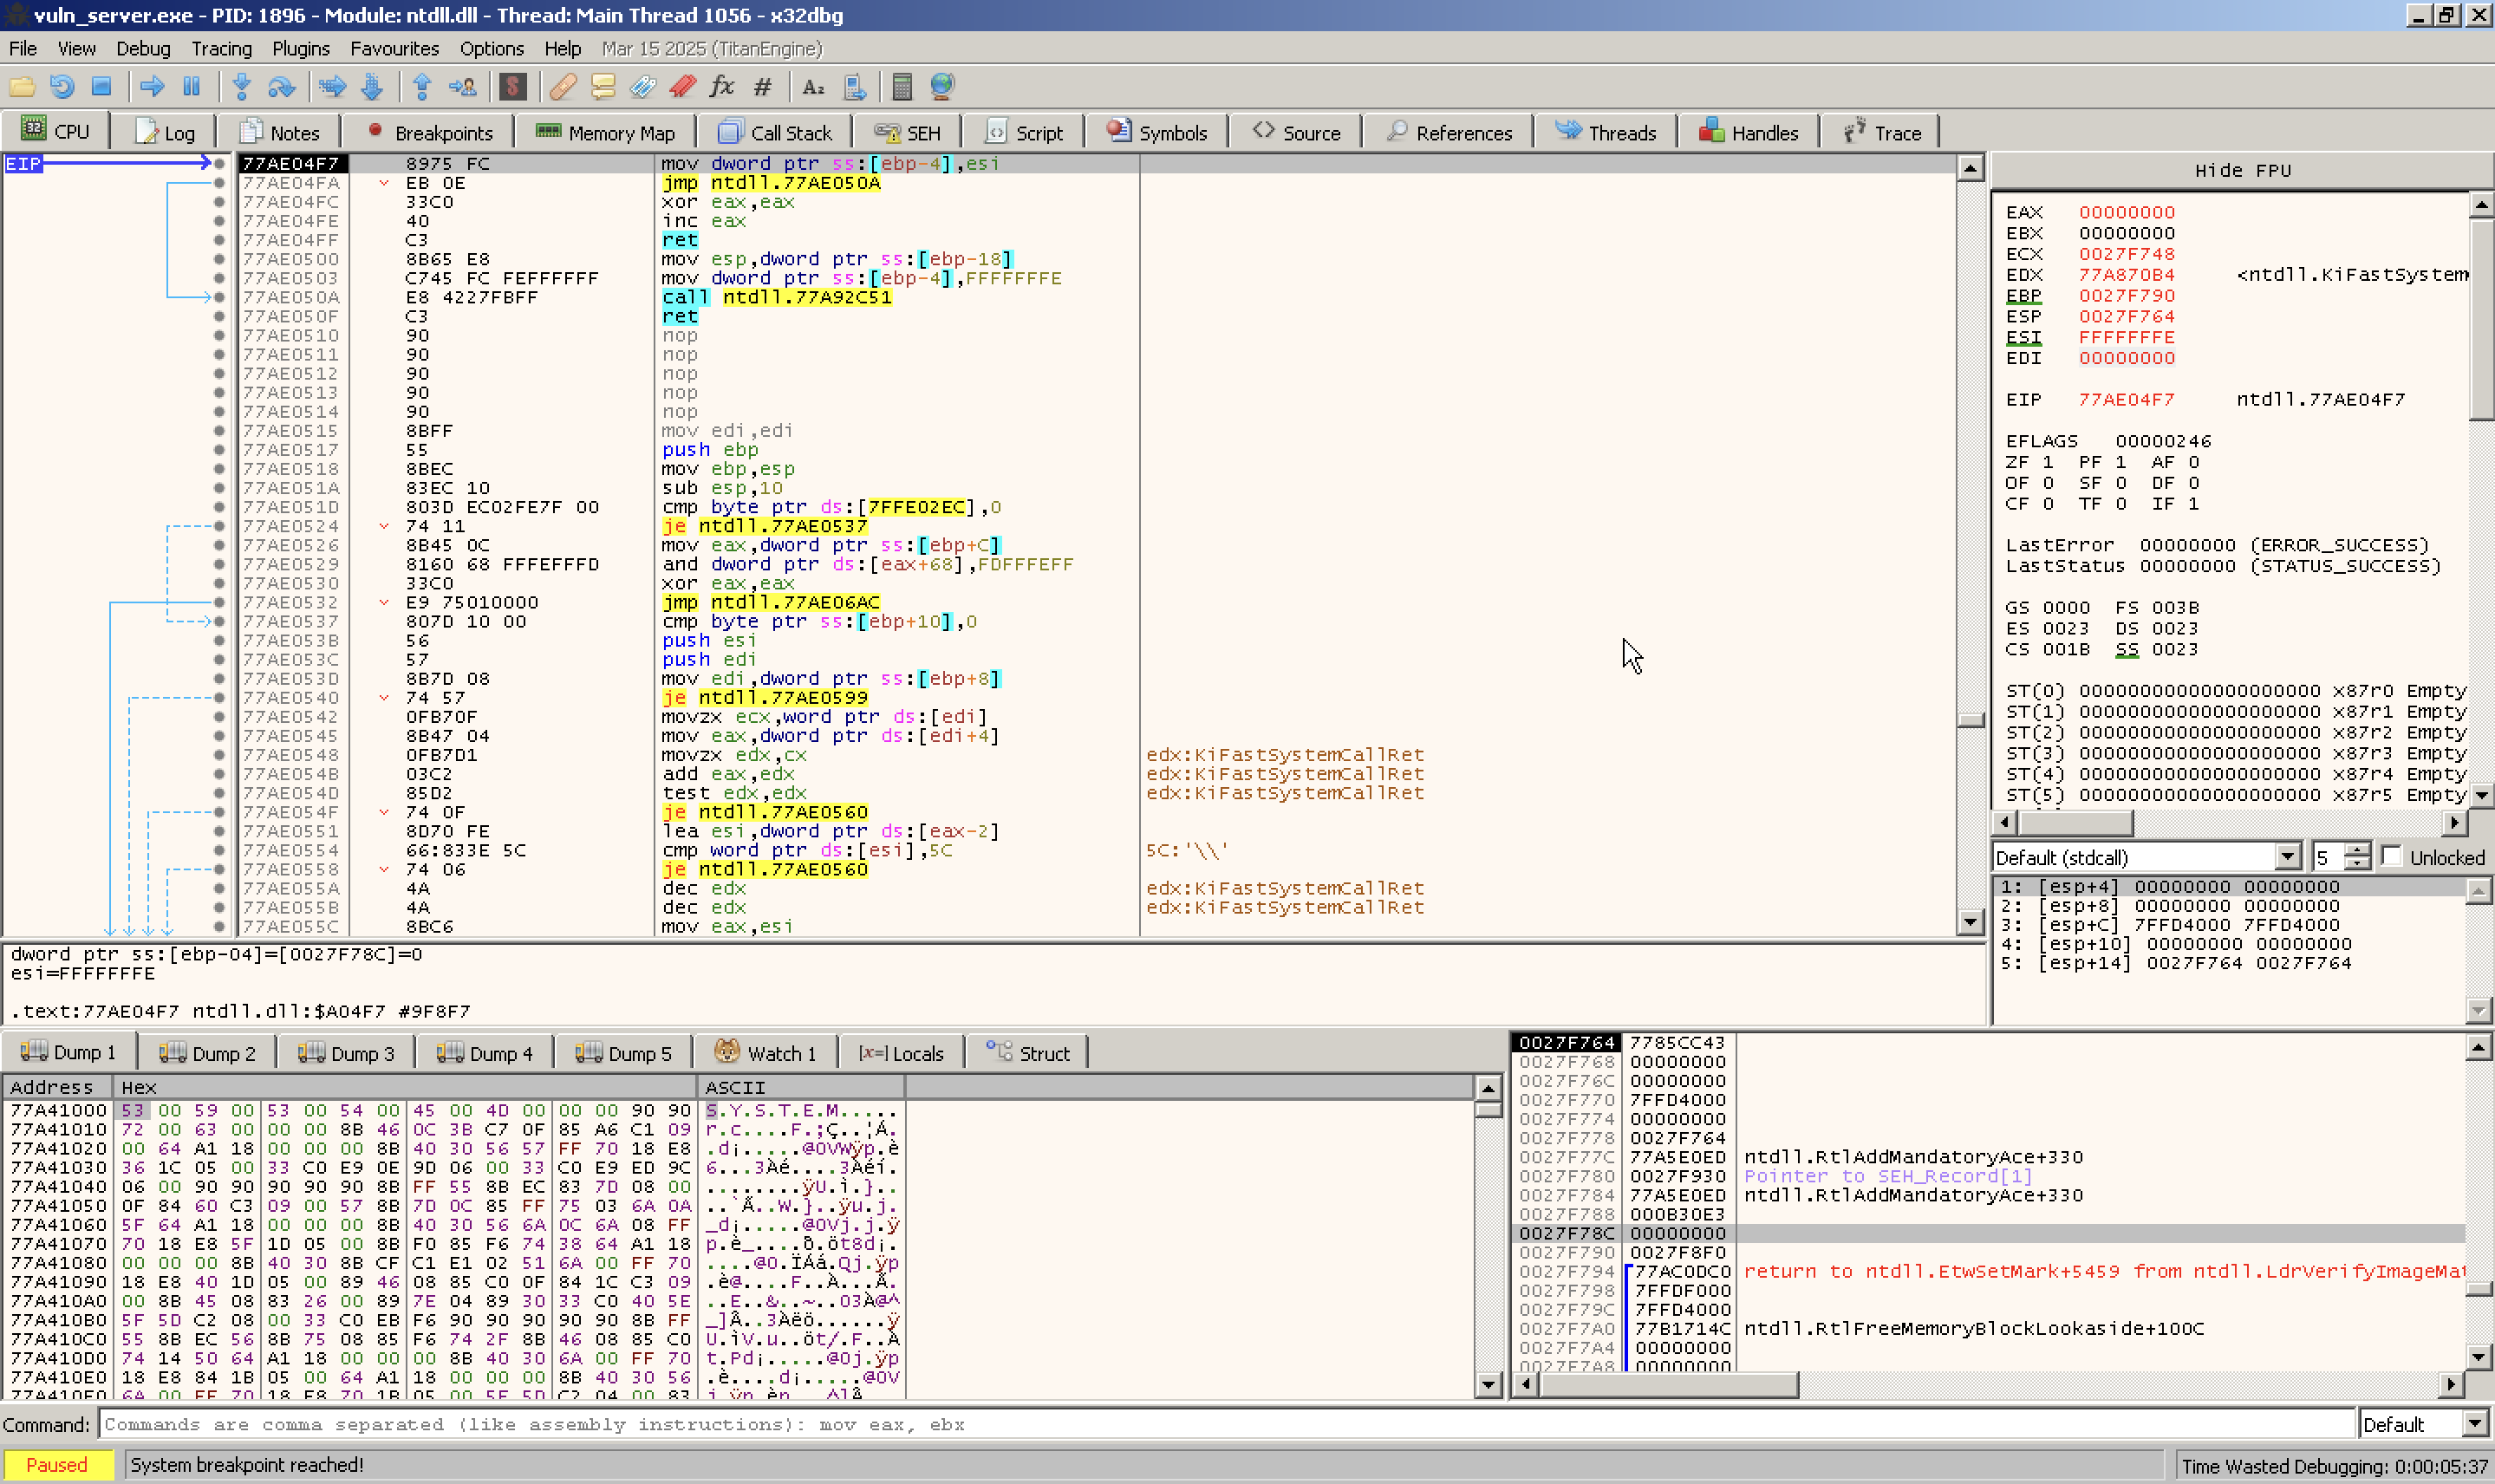Toggle breakpoint bullet at 77AE054F

pos(219,812)
